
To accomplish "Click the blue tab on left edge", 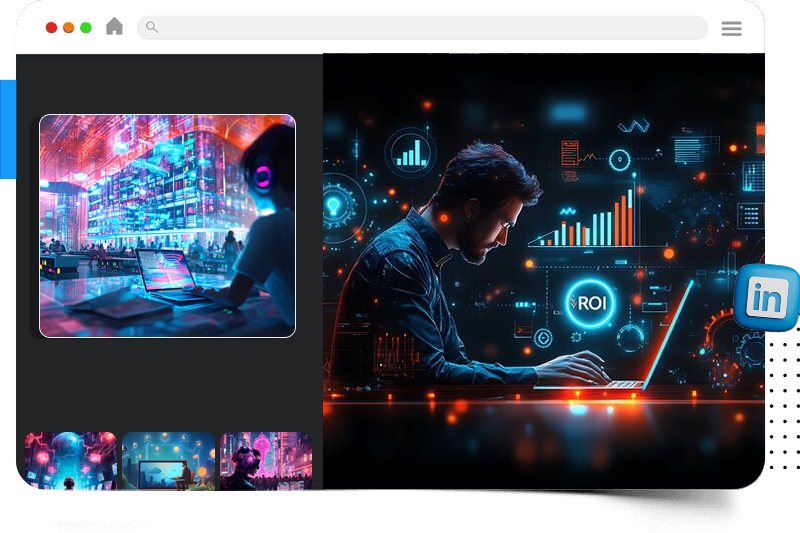I will (x=7, y=130).
